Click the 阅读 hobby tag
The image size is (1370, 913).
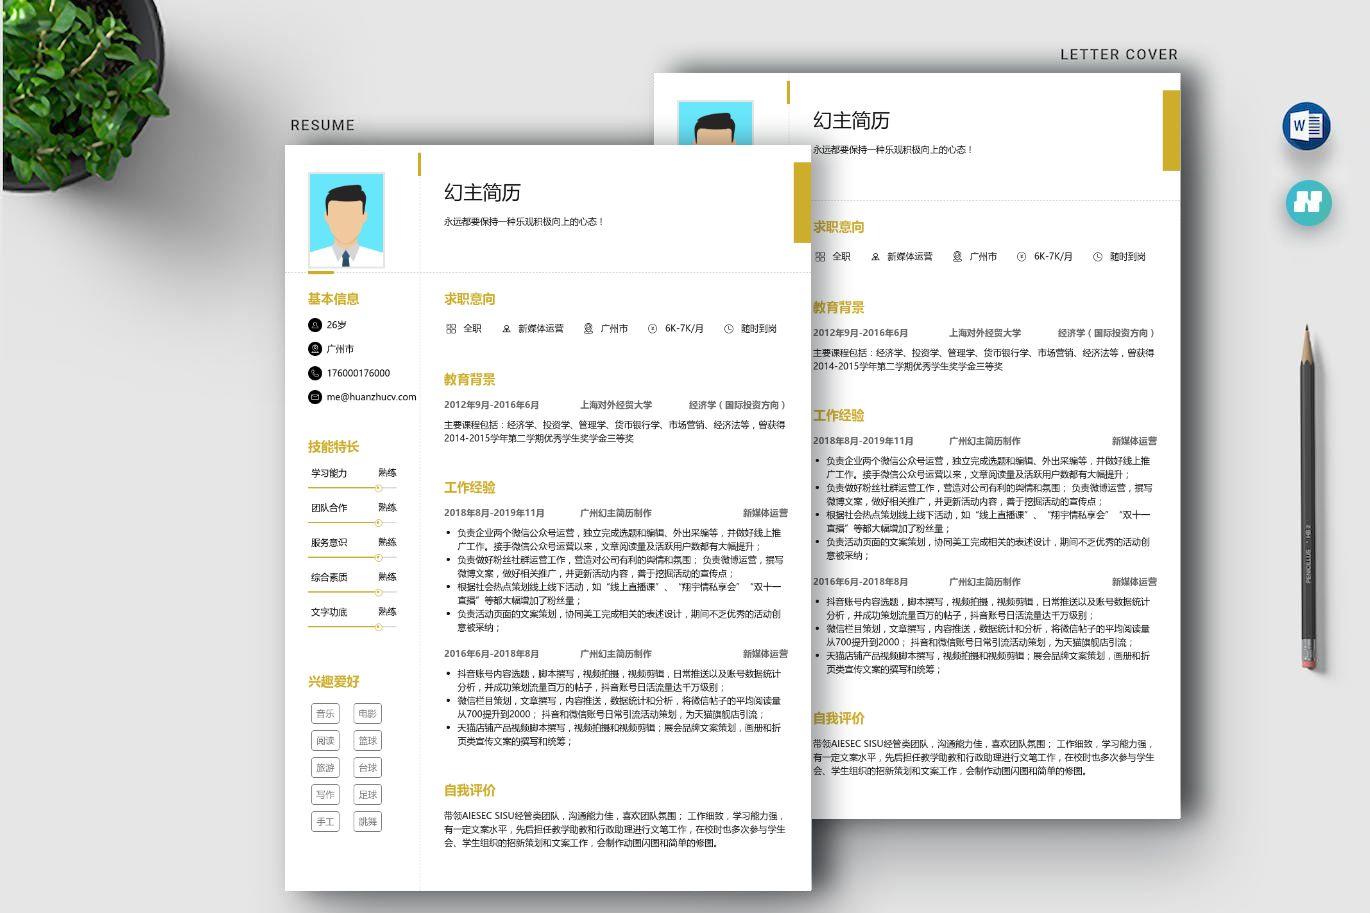[x=326, y=741]
